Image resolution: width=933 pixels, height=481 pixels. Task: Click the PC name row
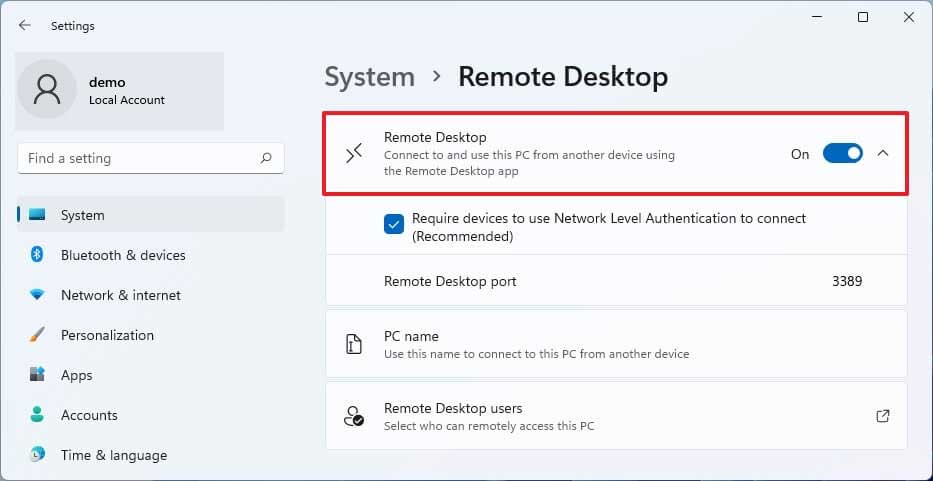pyautogui.click(x=616, y=344)
